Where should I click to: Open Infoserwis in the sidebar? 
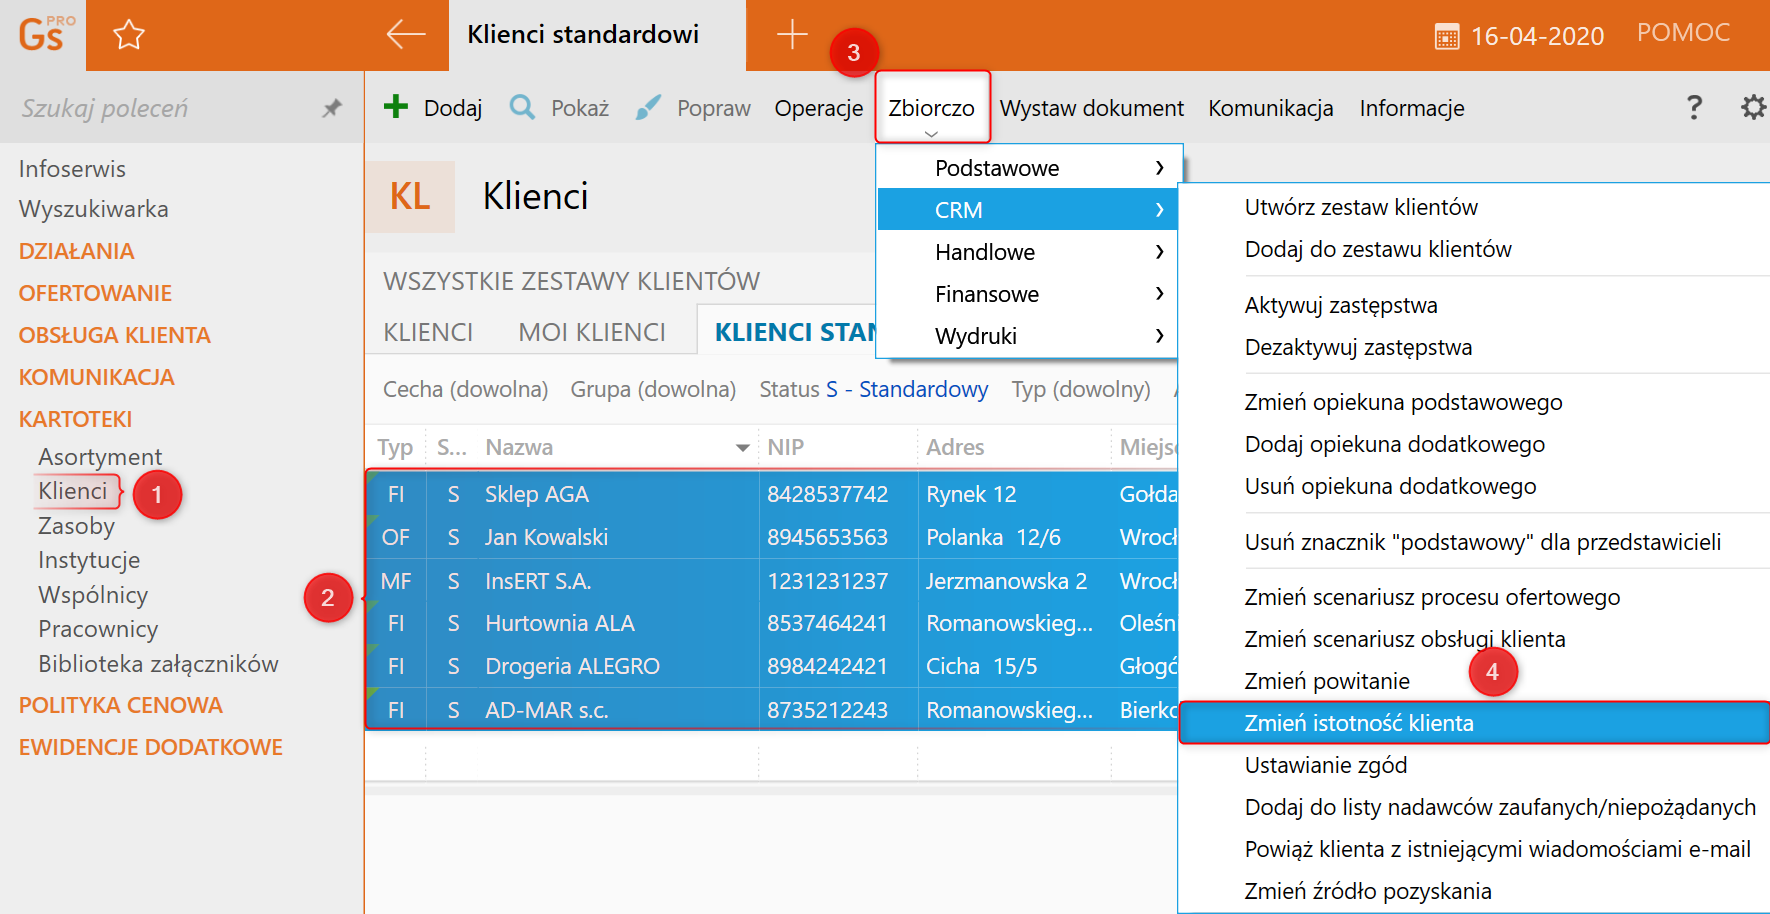coord(72,169)
